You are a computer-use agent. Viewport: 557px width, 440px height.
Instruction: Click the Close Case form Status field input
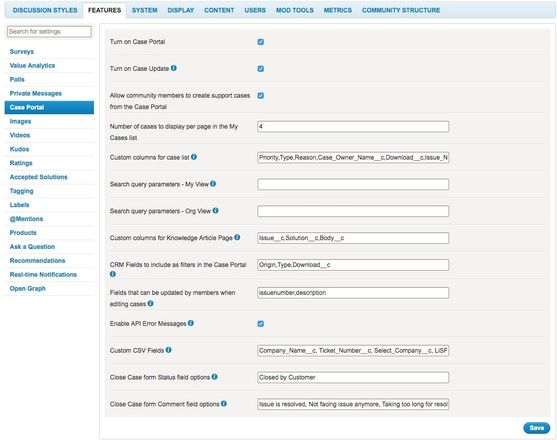[x=353, y=377]
